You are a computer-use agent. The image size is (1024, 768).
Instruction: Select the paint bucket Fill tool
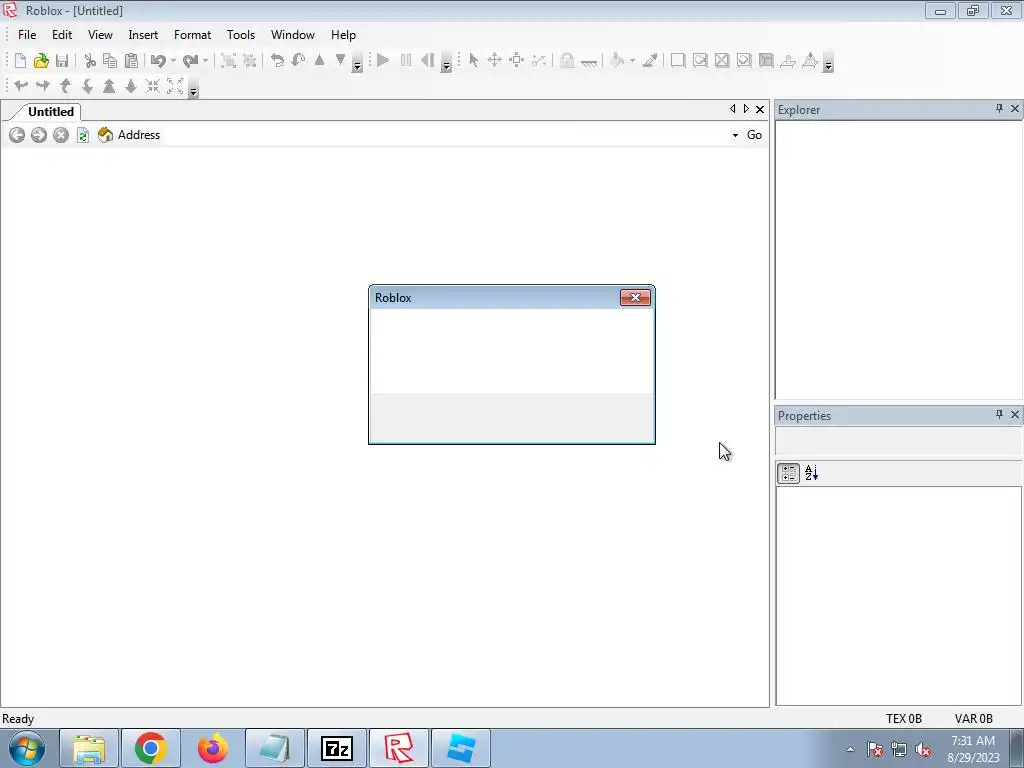[x=617, y=61]
